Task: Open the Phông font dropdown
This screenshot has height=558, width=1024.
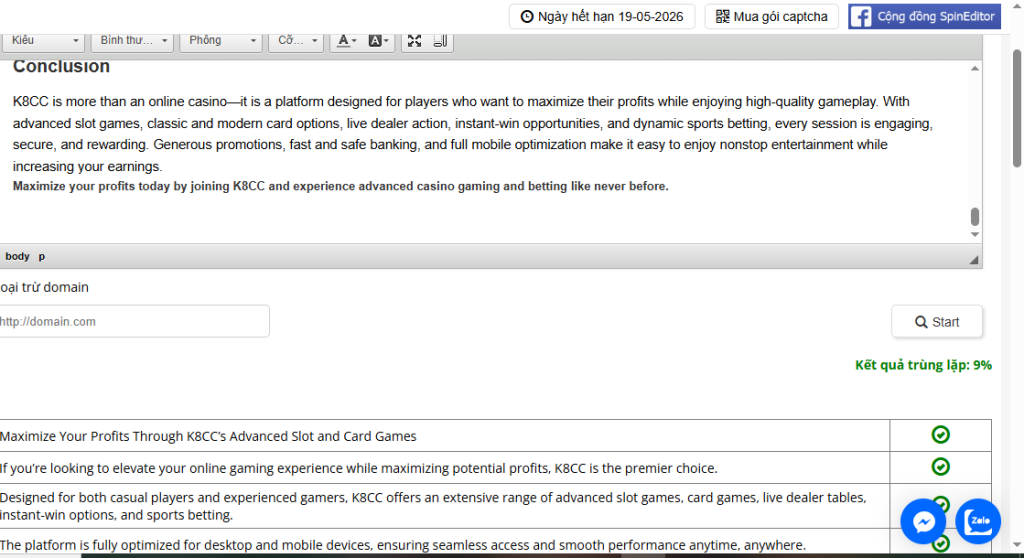Action: pos(221,41)
